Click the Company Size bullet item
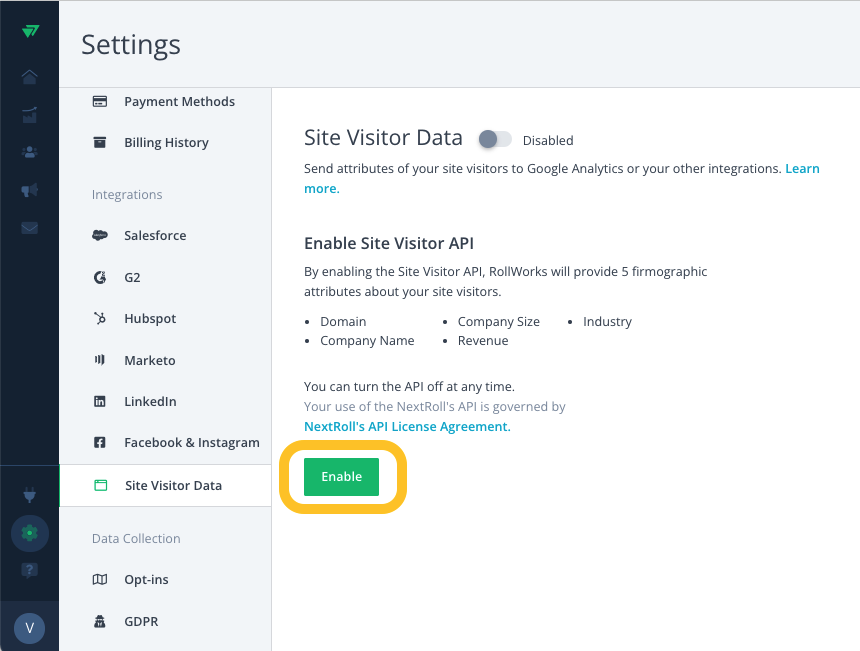This screenshot has width=860, height=651. [x=499, y=321]
